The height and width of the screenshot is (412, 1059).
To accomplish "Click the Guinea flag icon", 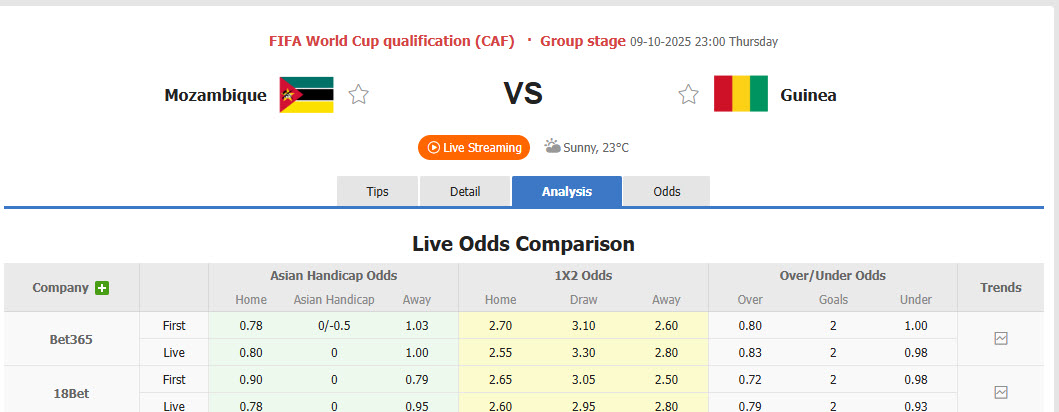I will tap(740, 94).
